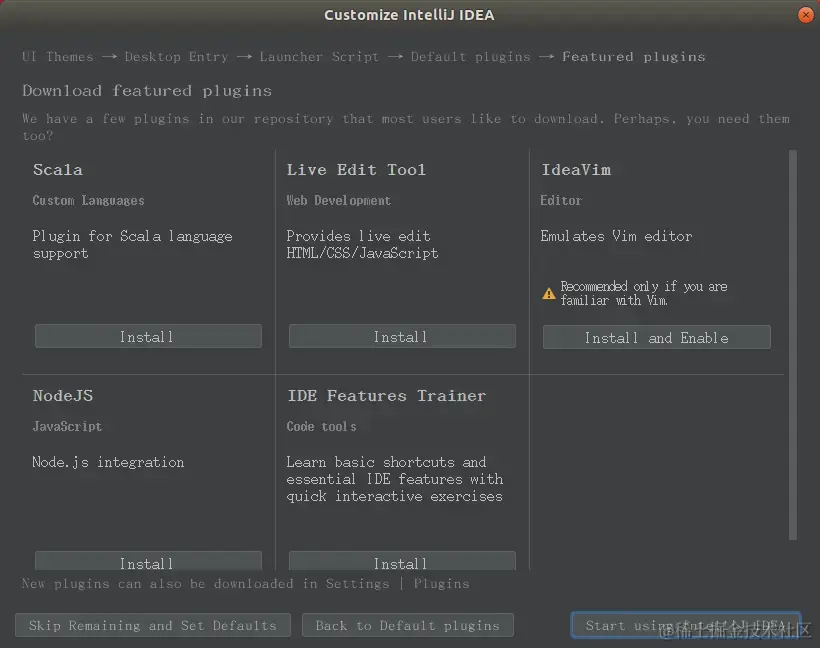The image size is (820, 648).
Task: Click Install and Enable for IdeaVim
Action: tap(656, 337)
